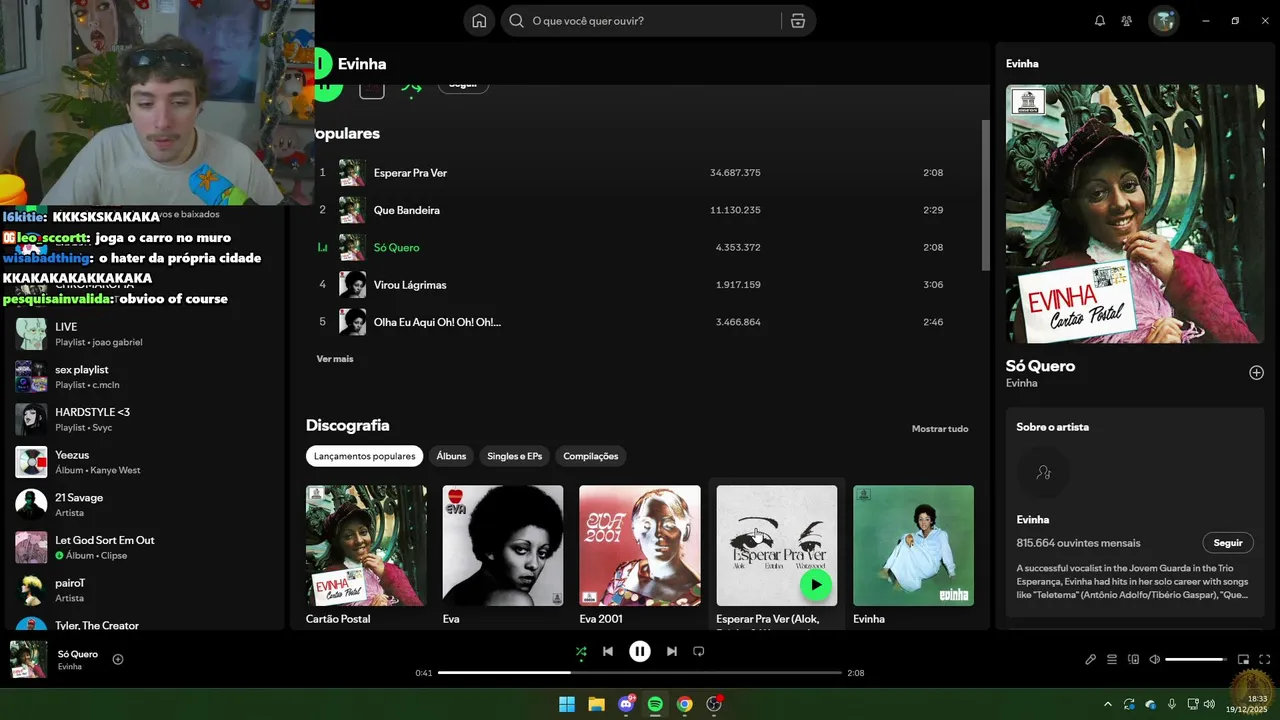The image size is (1280, 720).
Task: Open Friend Activity icon in top bar
Action: 1127,21
